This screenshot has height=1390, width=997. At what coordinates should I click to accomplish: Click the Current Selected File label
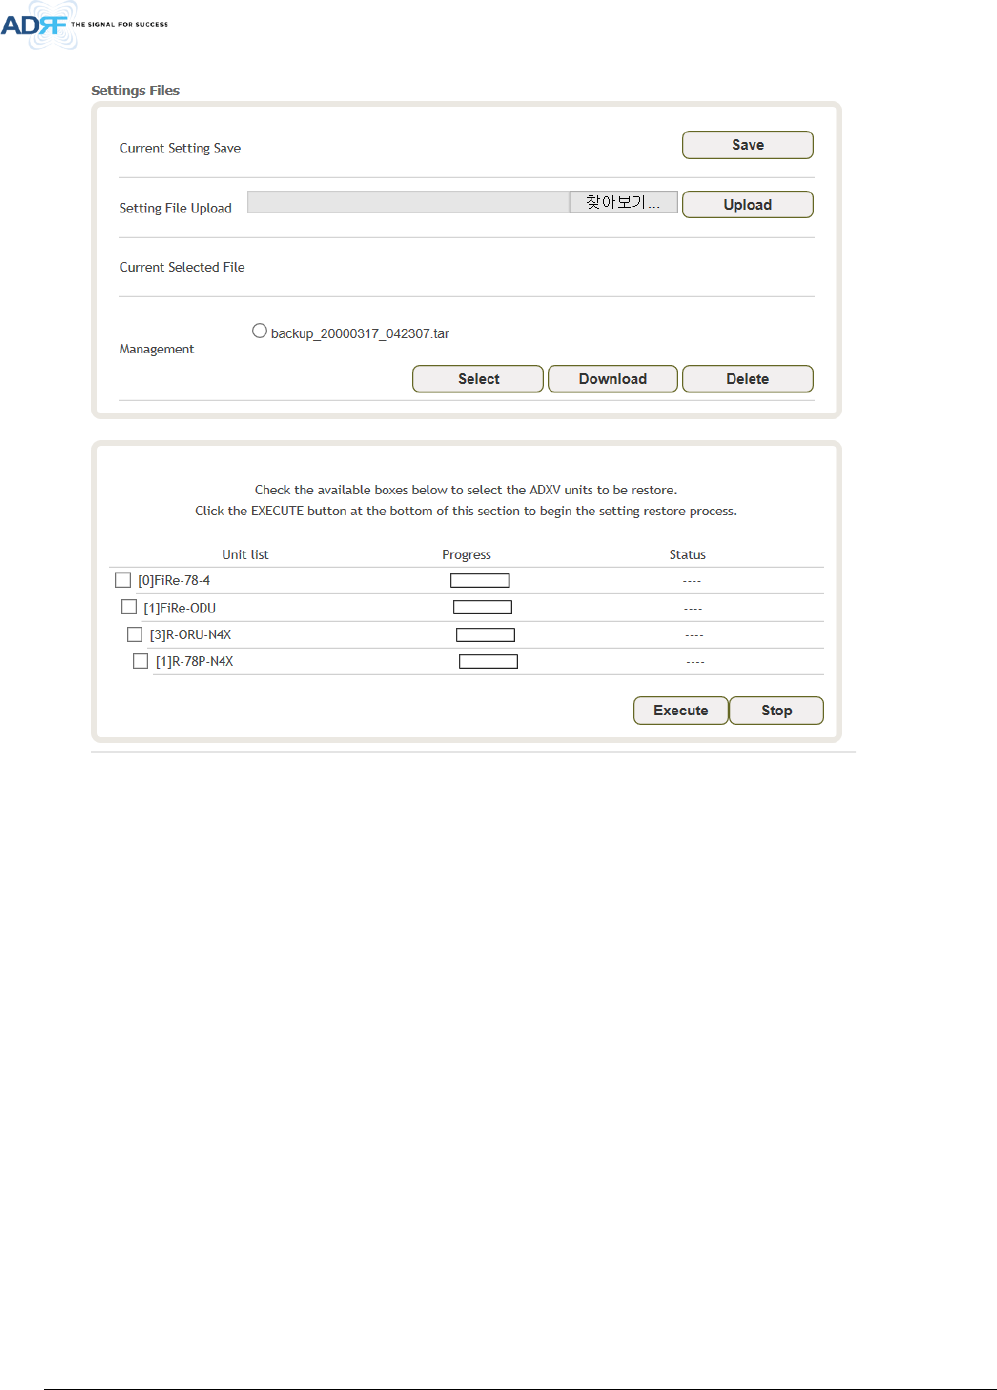182,267
